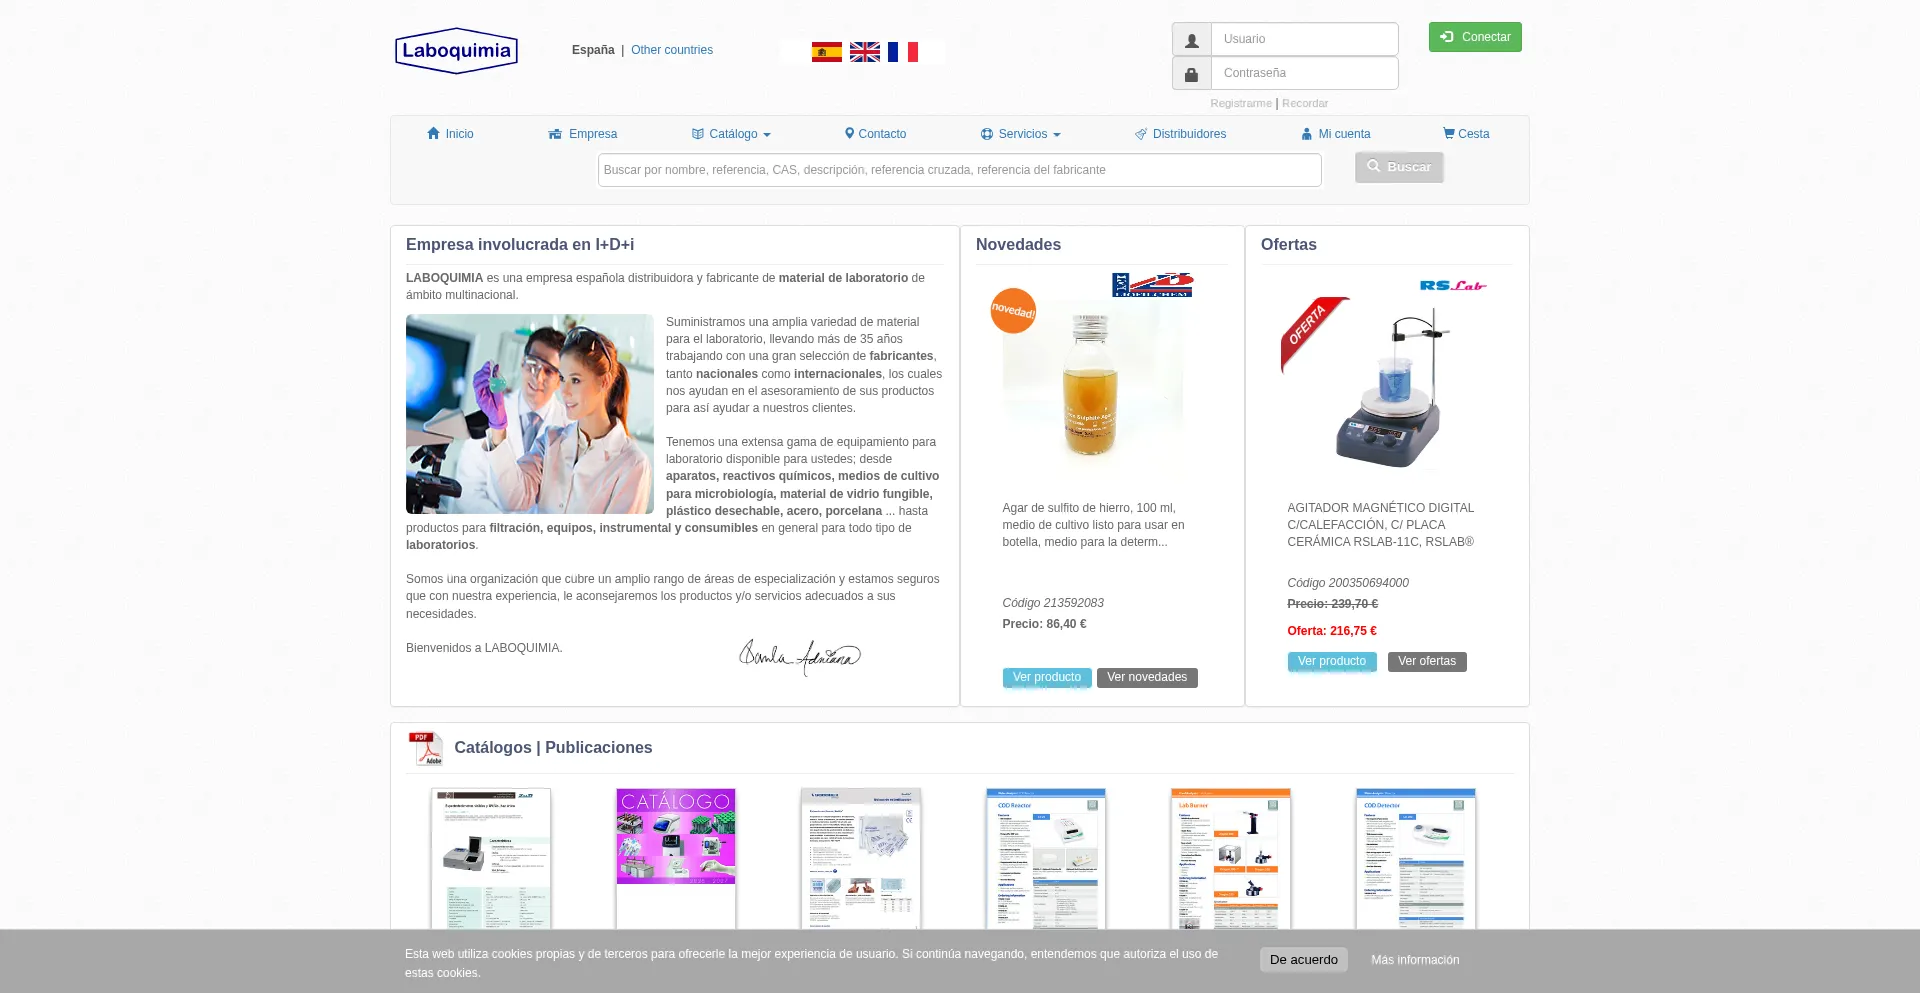Focus the Contraseña input field
Screen dimensions: 1920x993
[x=1304, y=74]
